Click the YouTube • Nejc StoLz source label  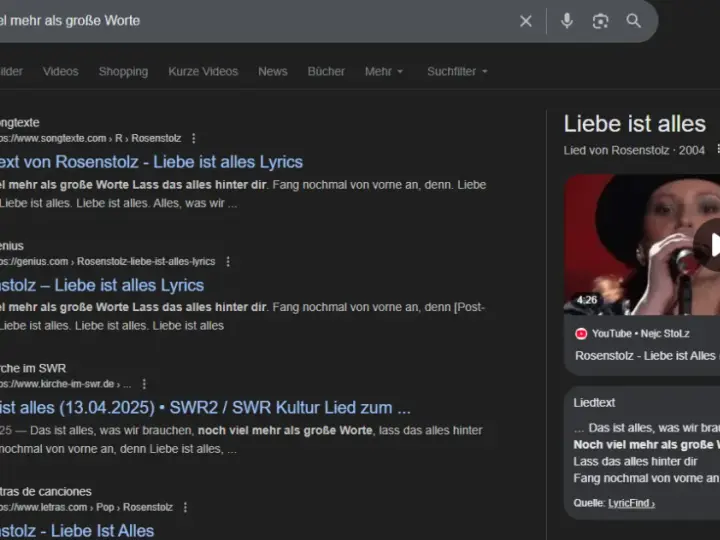pyautogui.click(x=641, y=333)
